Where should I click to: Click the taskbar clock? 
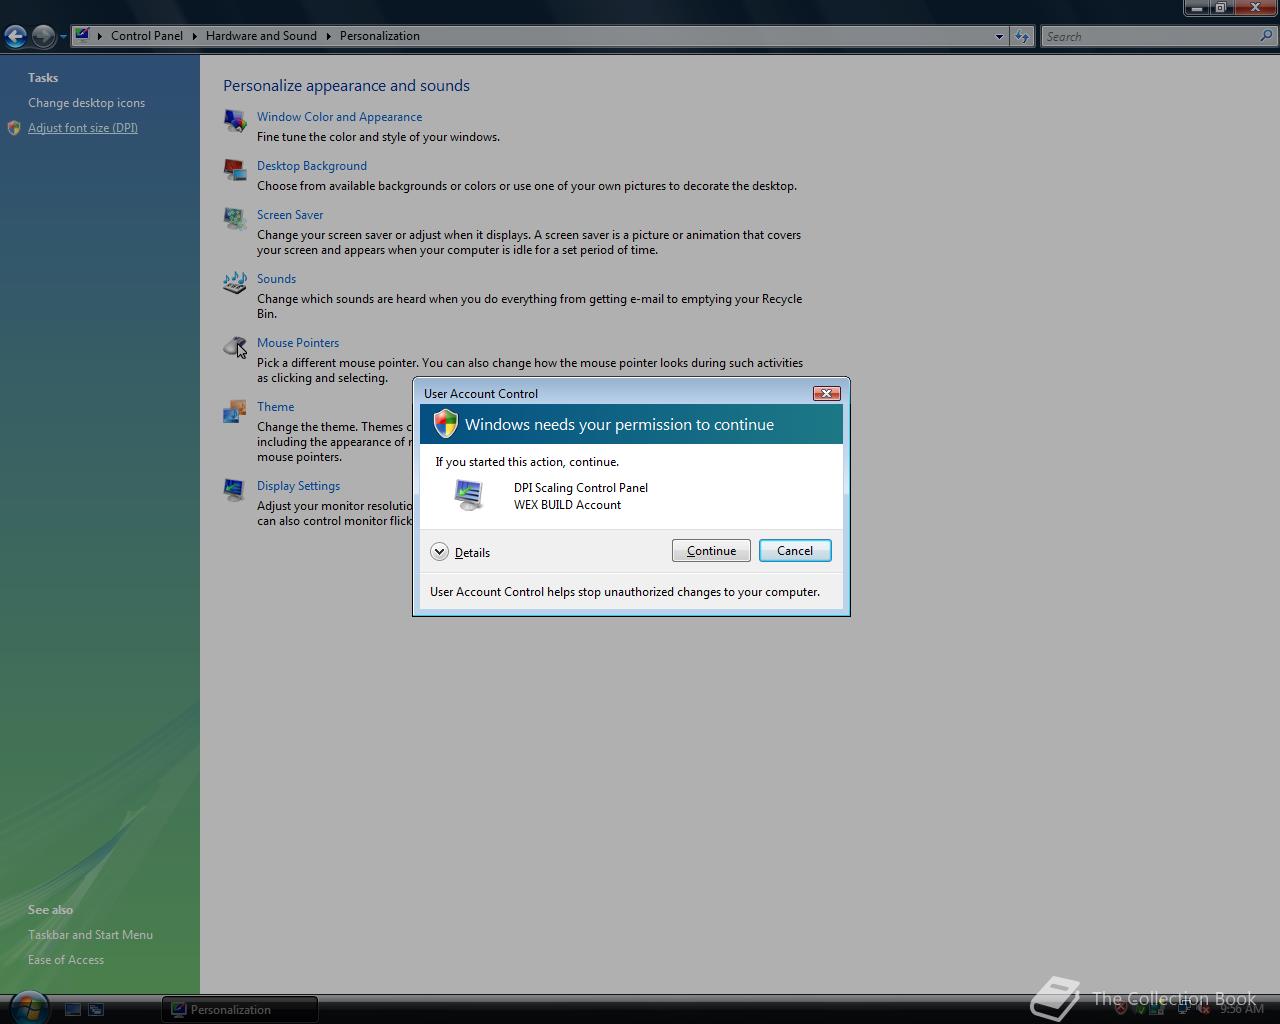tap(1242, 1009)
